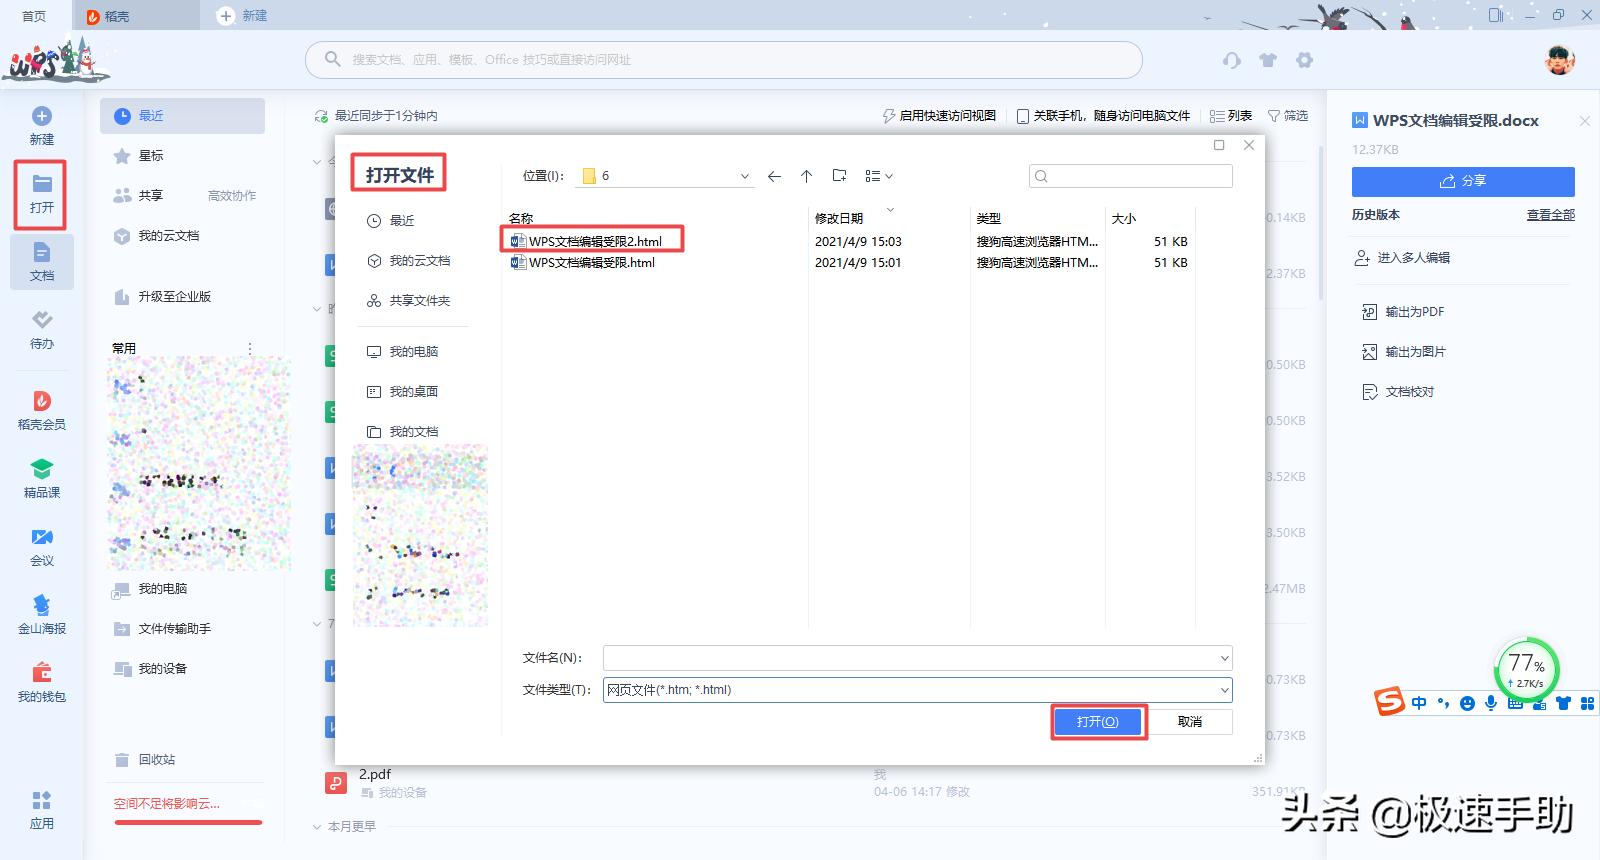This screenshot has width=1600, height=860.
Task: Click the headset support icon
Action: tap(1232, 60)
